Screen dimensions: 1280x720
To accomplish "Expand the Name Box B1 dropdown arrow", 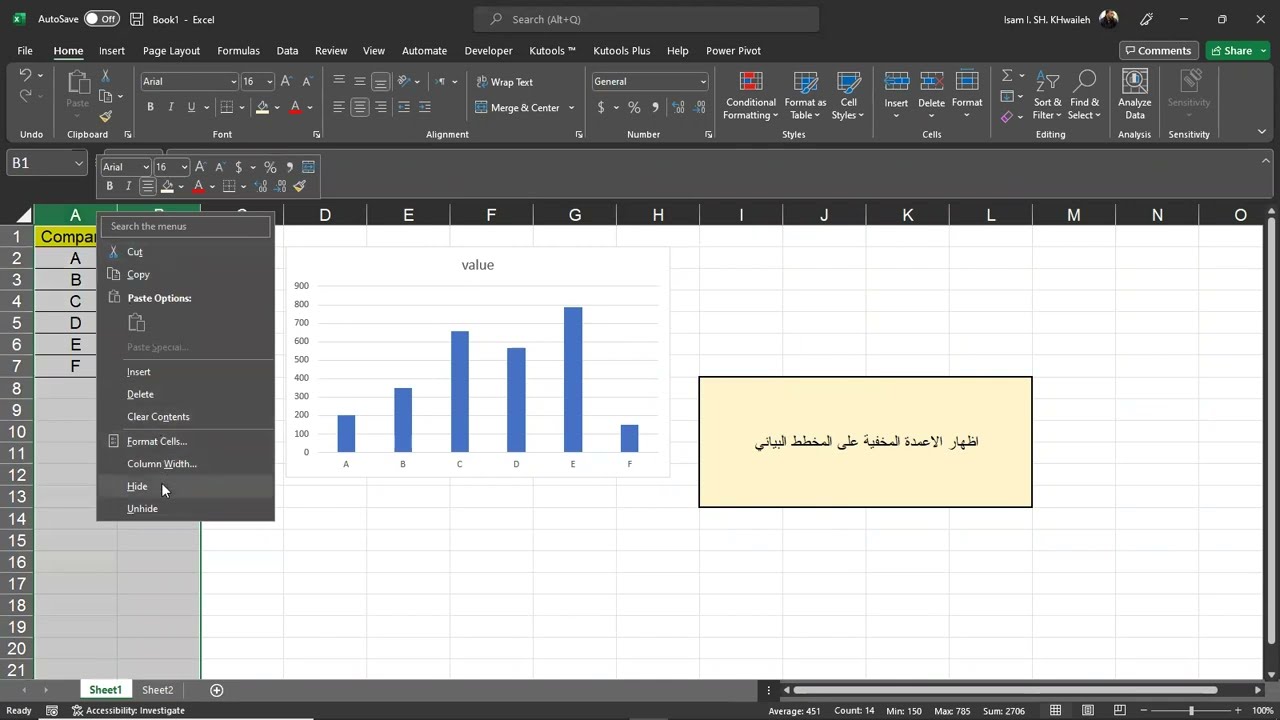I will [79, 163].
